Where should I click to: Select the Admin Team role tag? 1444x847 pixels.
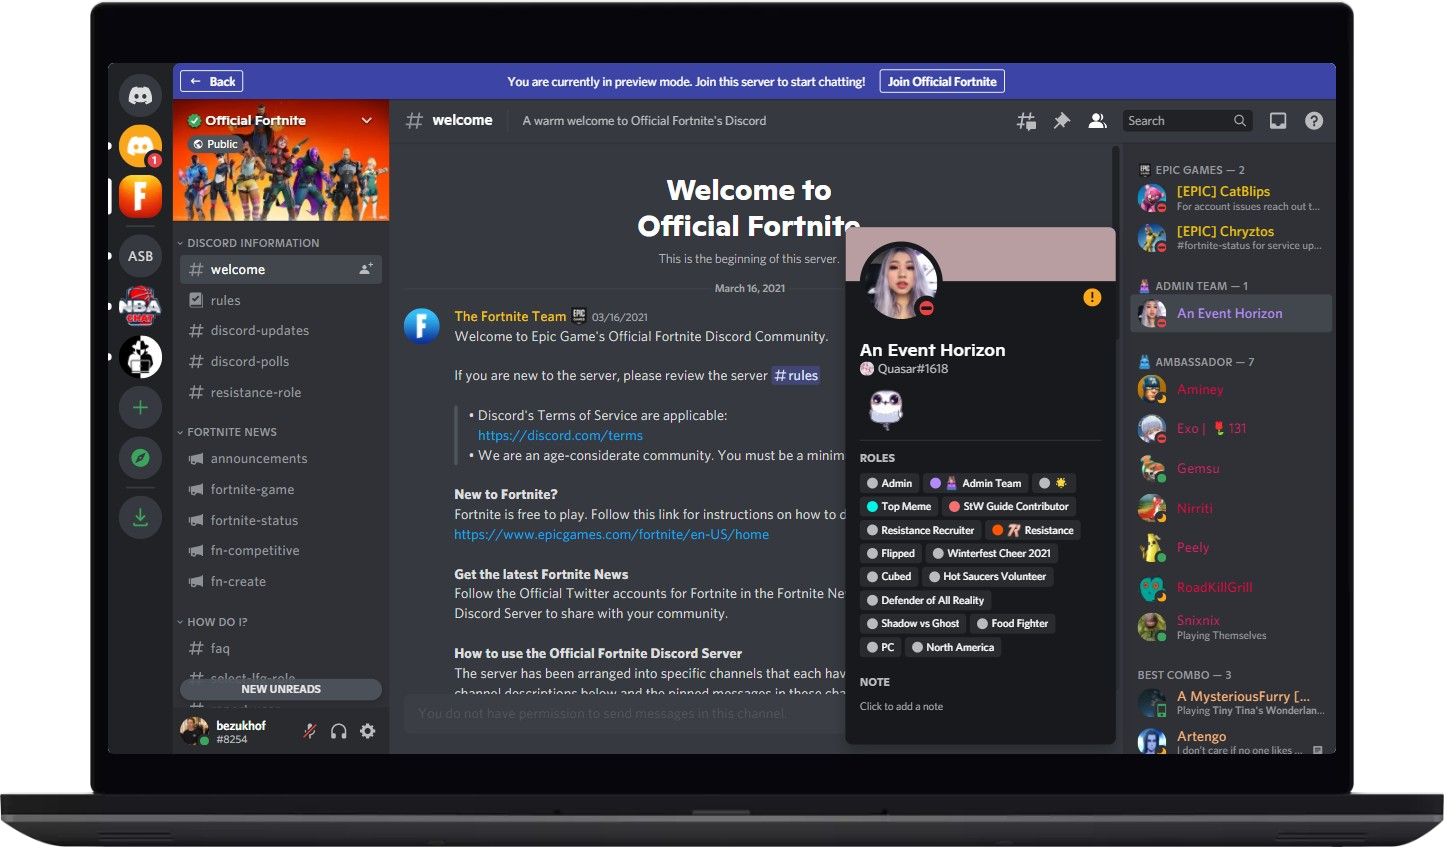point(975,483)
